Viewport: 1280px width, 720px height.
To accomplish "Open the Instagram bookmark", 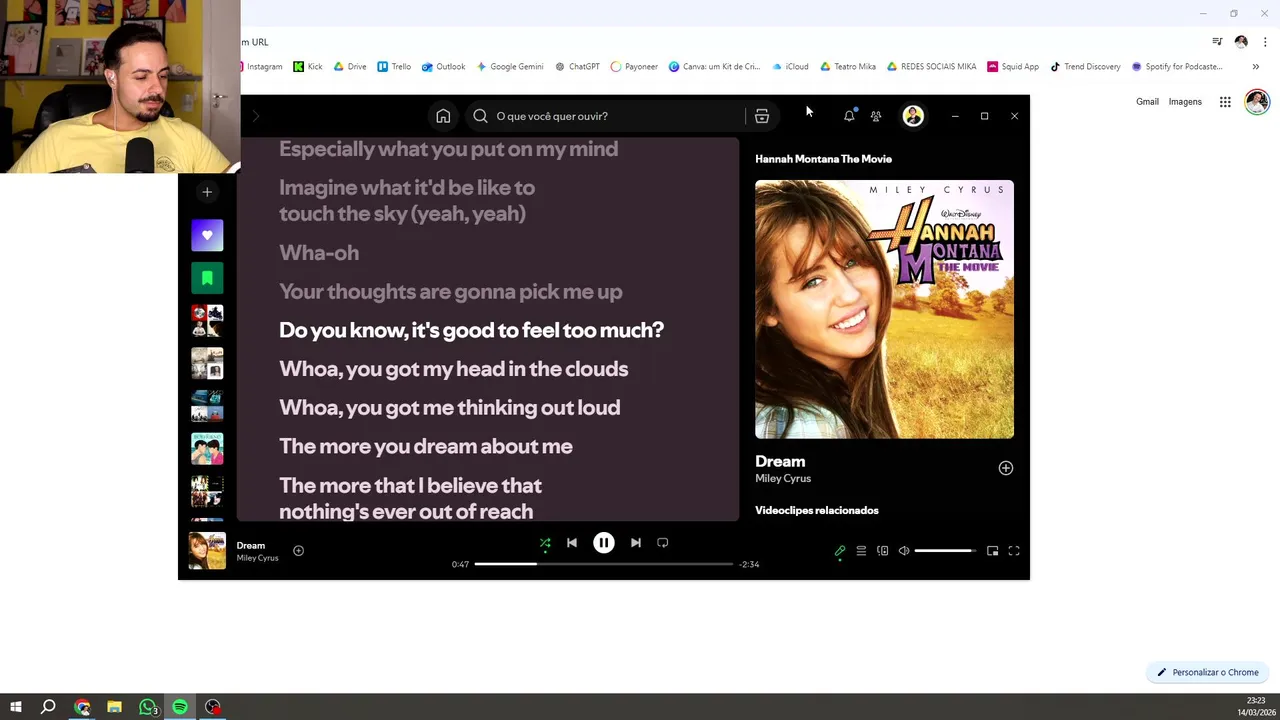I will [x=262, y=67].
